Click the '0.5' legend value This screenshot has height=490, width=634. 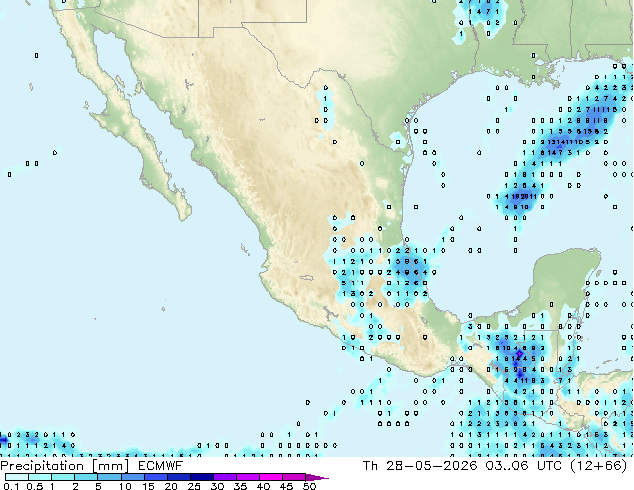35,486
